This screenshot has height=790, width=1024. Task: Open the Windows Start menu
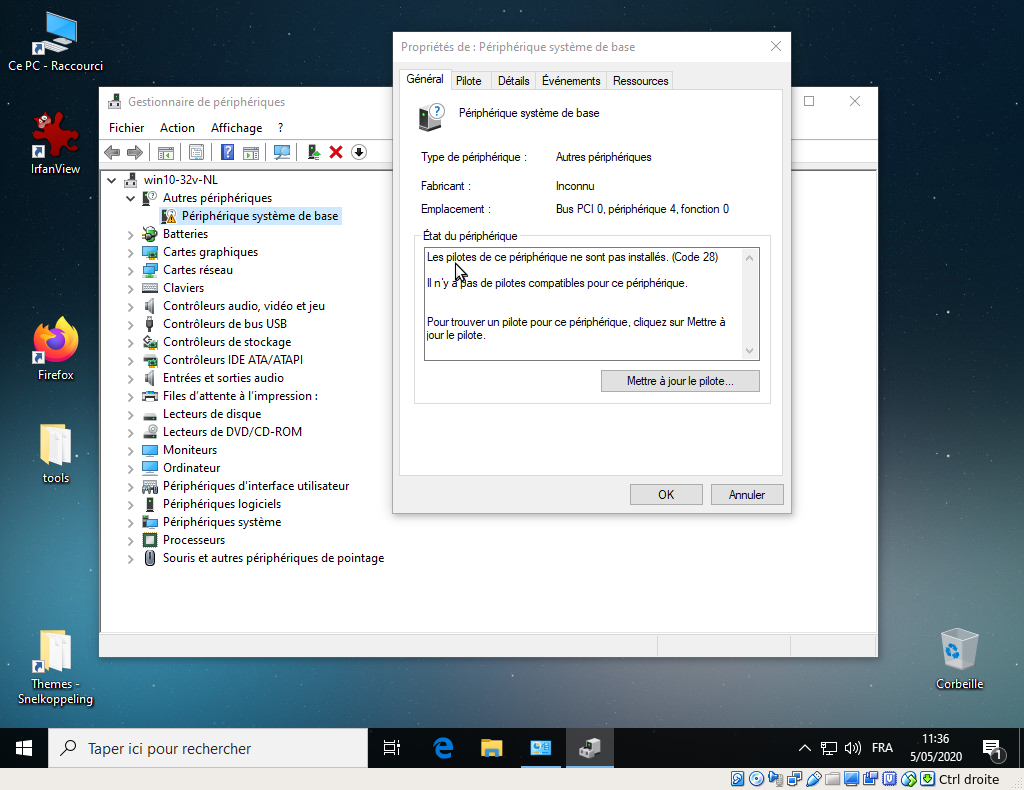pyautogui.click(x=24, y=748)
